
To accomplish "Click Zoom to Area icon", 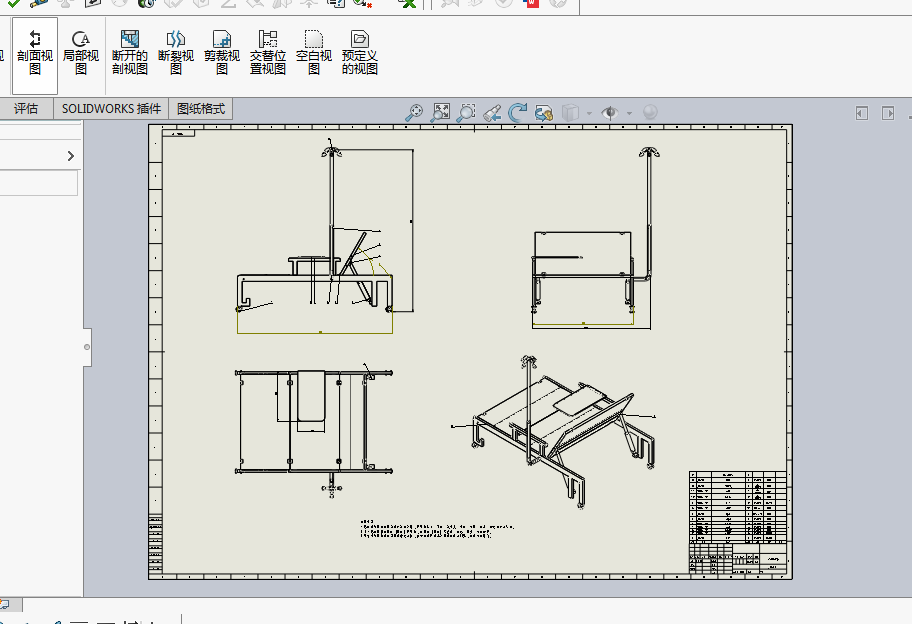I will [466, 112].
